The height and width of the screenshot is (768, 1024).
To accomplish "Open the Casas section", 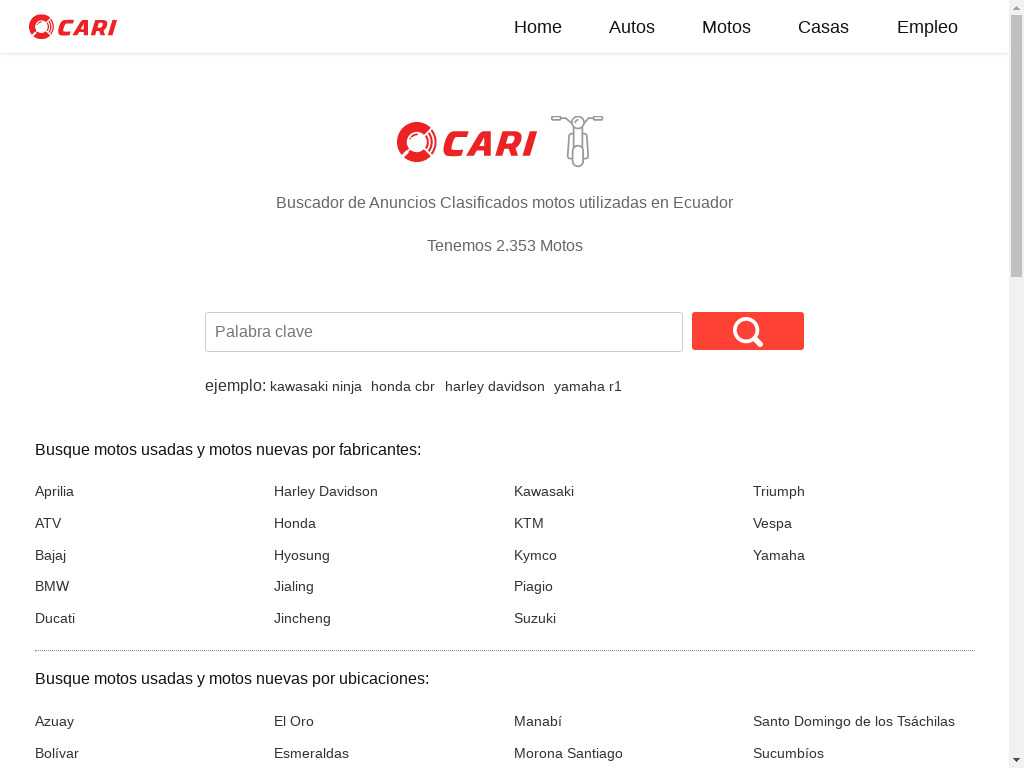I will (x=823, y=27).
